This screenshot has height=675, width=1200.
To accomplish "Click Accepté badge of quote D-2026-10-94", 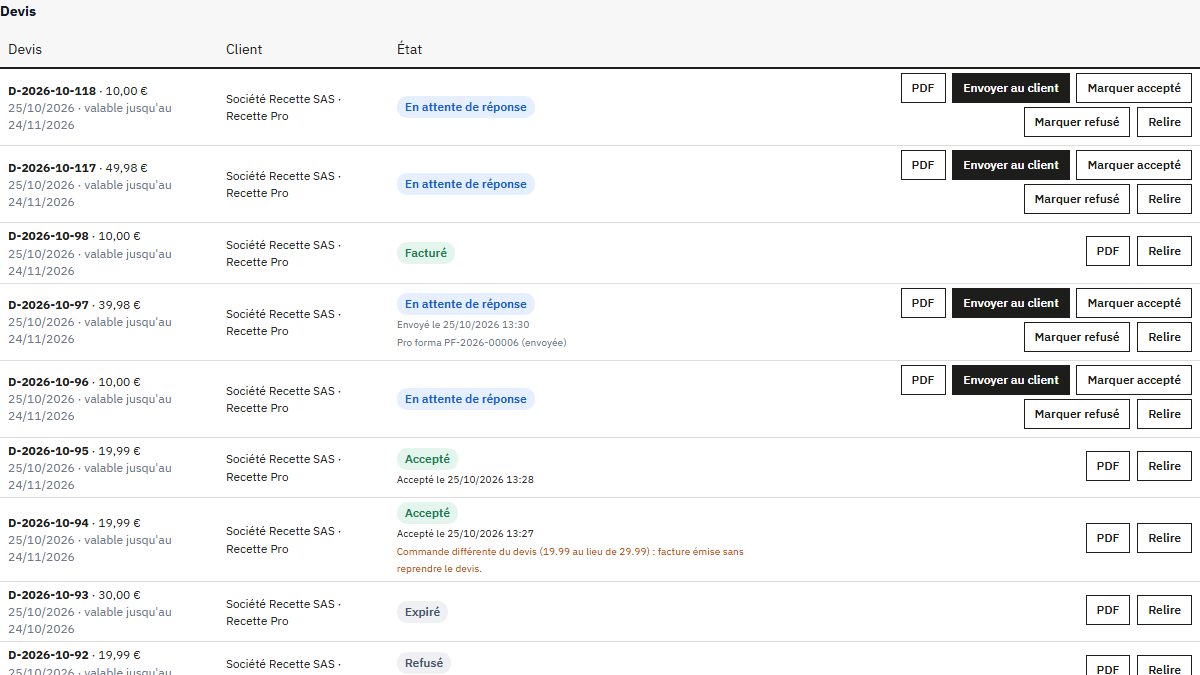I will click(427, 513).
